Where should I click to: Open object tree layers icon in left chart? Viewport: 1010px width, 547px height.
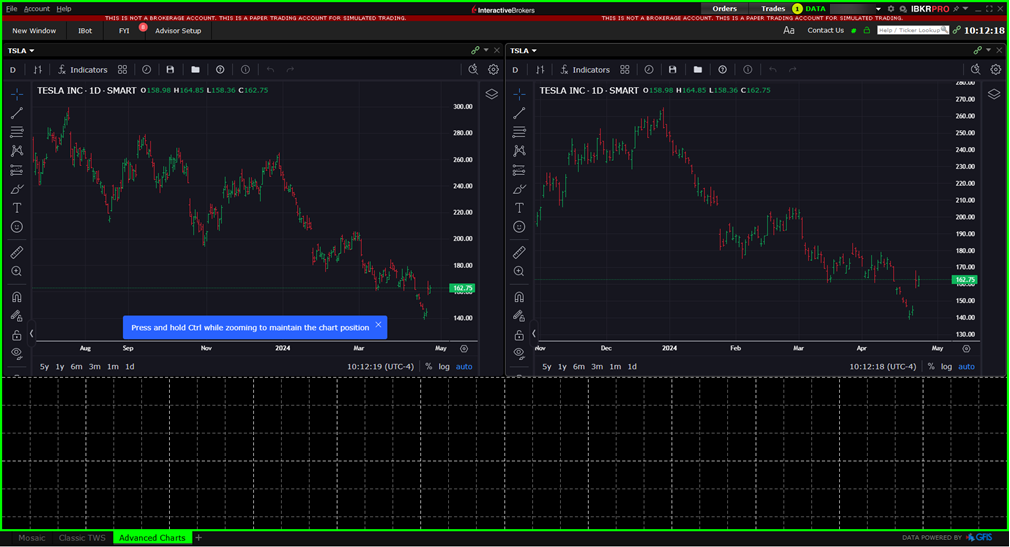click(491, 94)
